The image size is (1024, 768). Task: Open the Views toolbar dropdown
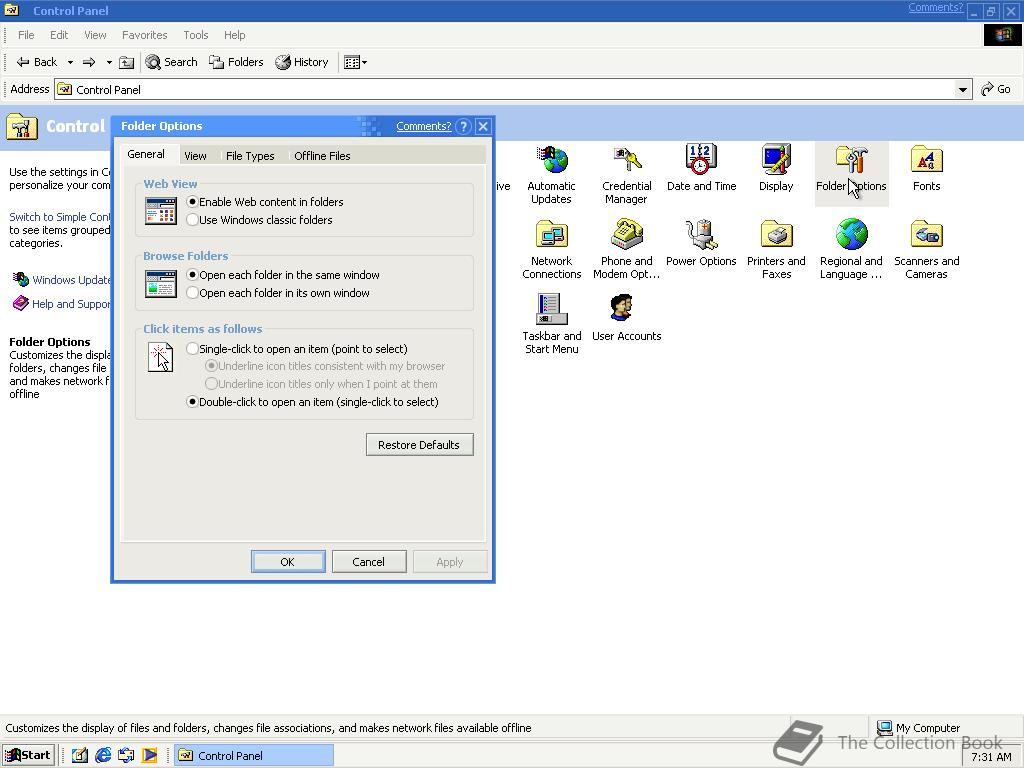pyautogui.click(x=355, y=62)
